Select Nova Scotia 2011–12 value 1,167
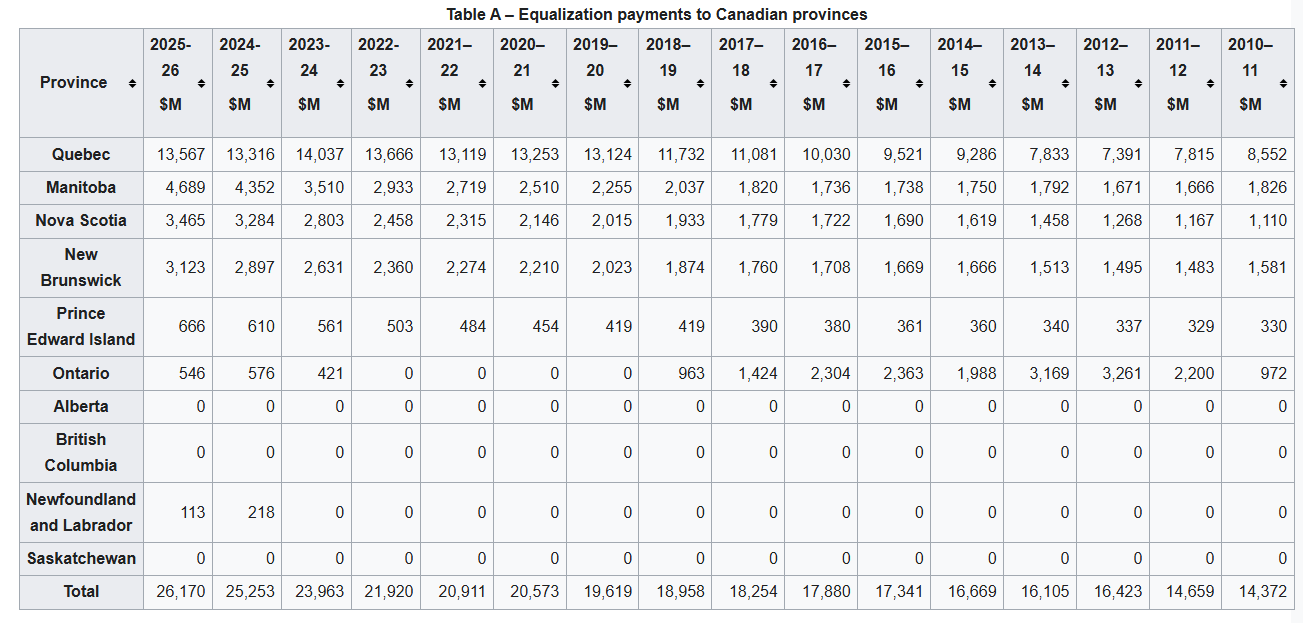This screenshot has width=1303, height=623. (1195, 220)
